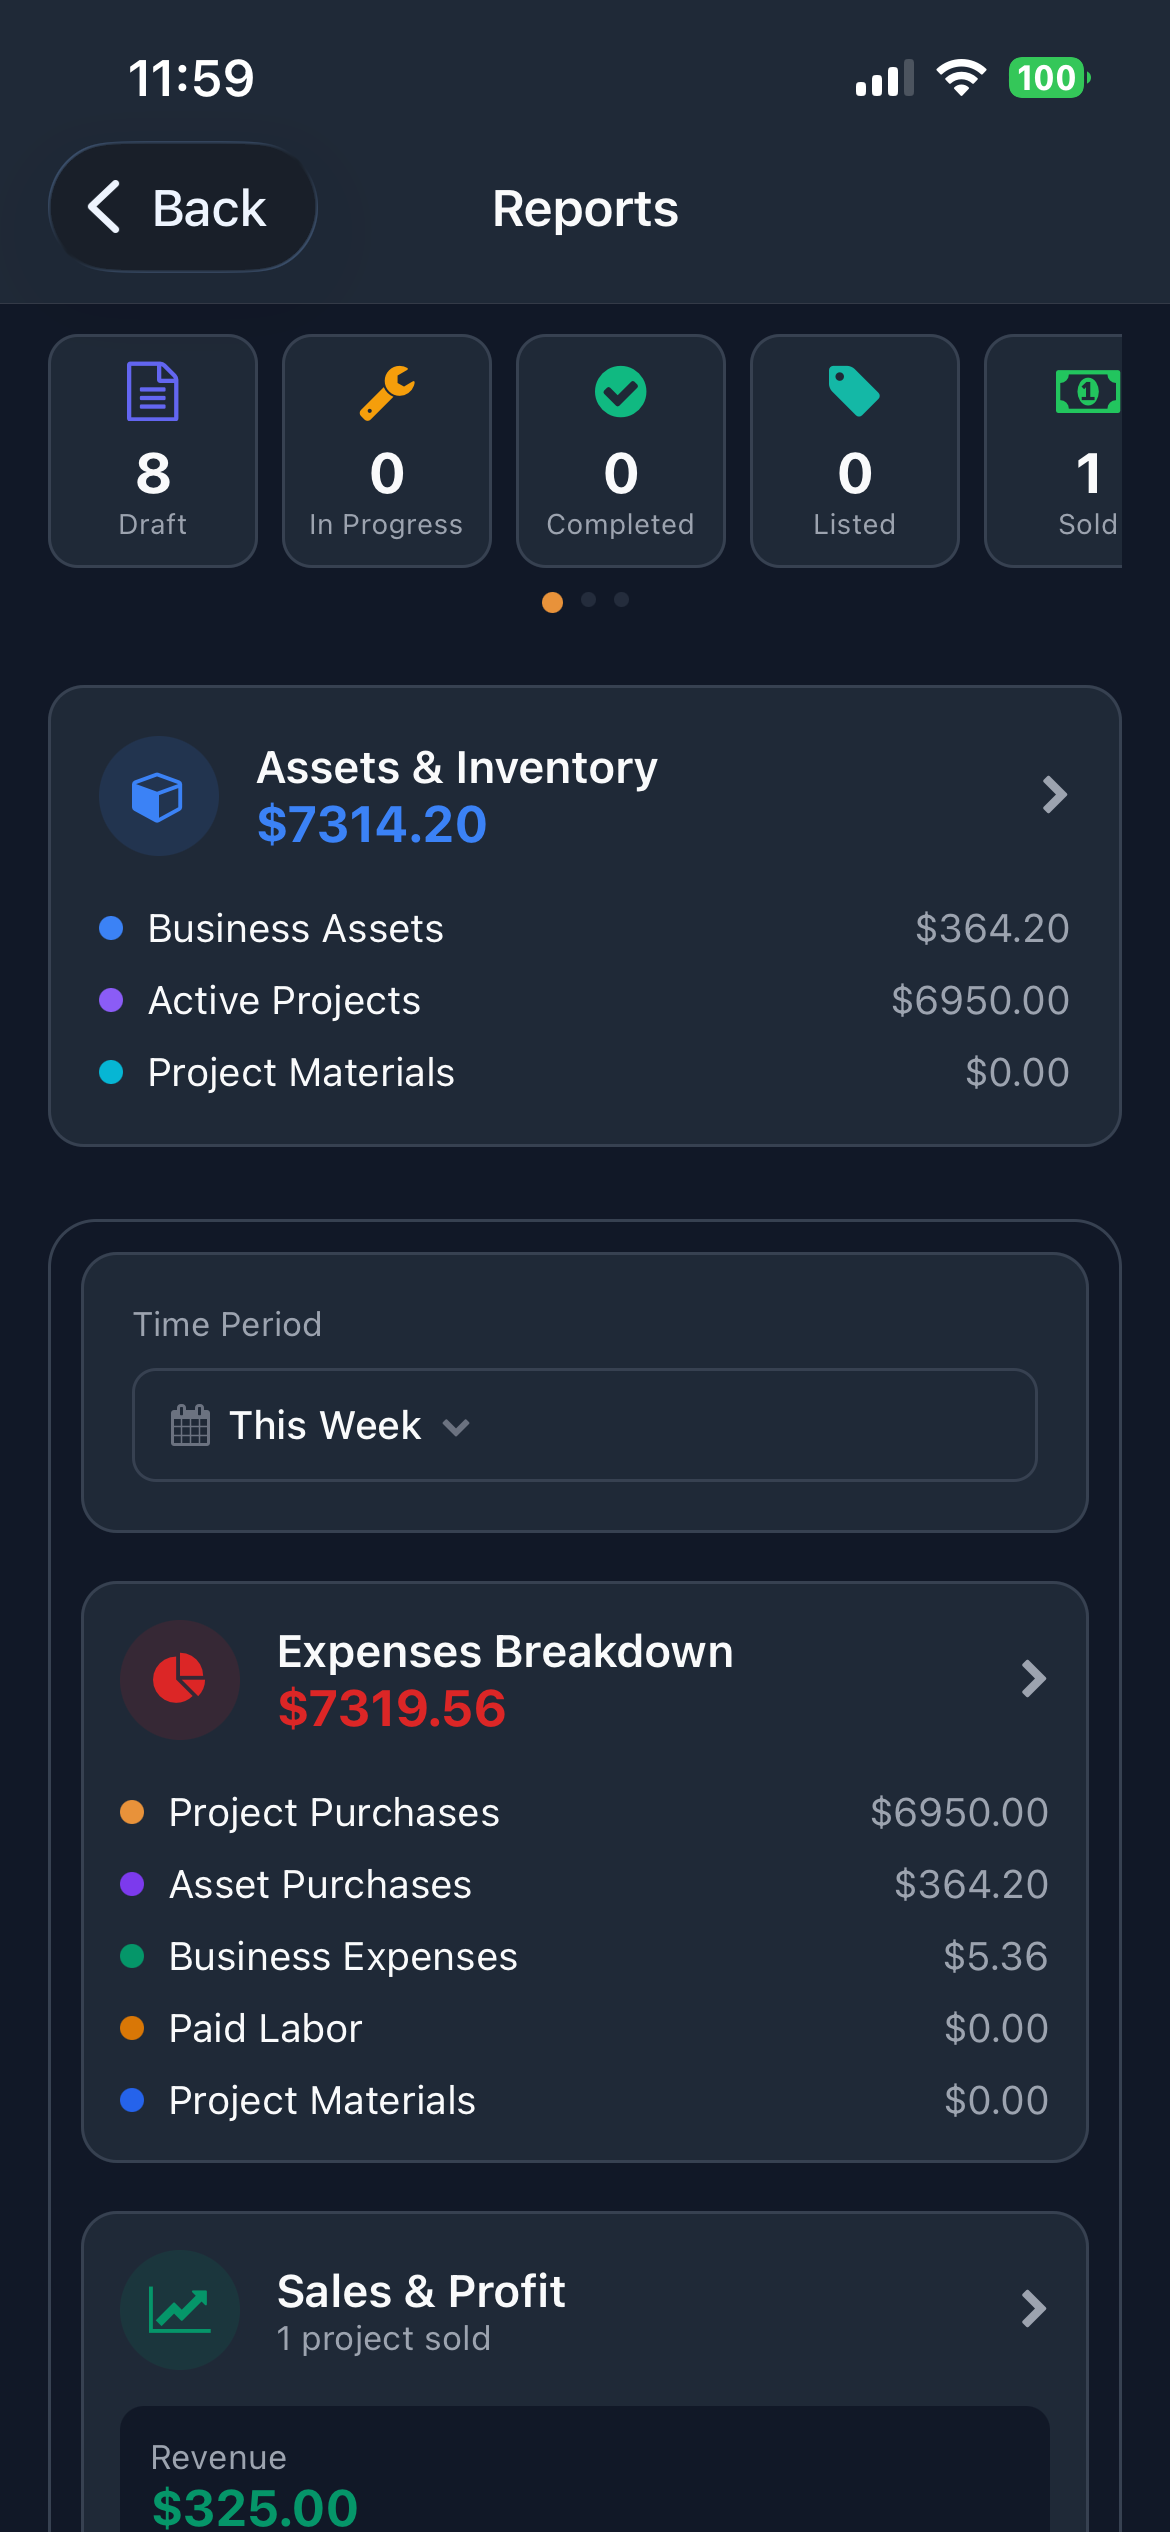The width and height of the screenshot is (1170, 2532).
Task: Select the second page indicator dot
Action: pyautogui.click(x=588, y=600)
